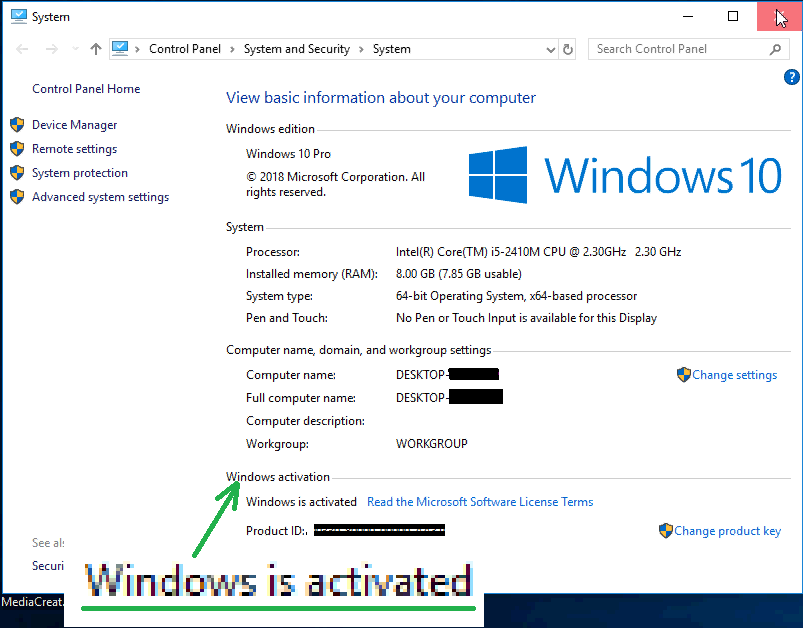The width and height of the screenshot is (803, 628).
Task: Click shield icon beside System protection
Action: click(17, 173)
